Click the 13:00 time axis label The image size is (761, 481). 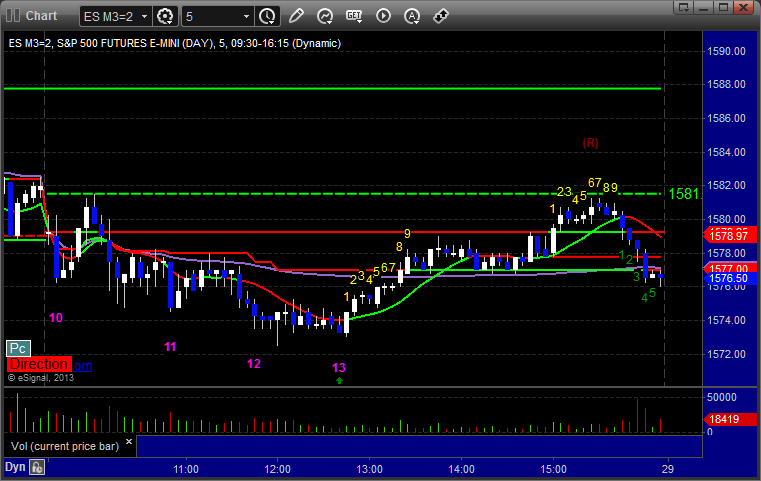369,469
